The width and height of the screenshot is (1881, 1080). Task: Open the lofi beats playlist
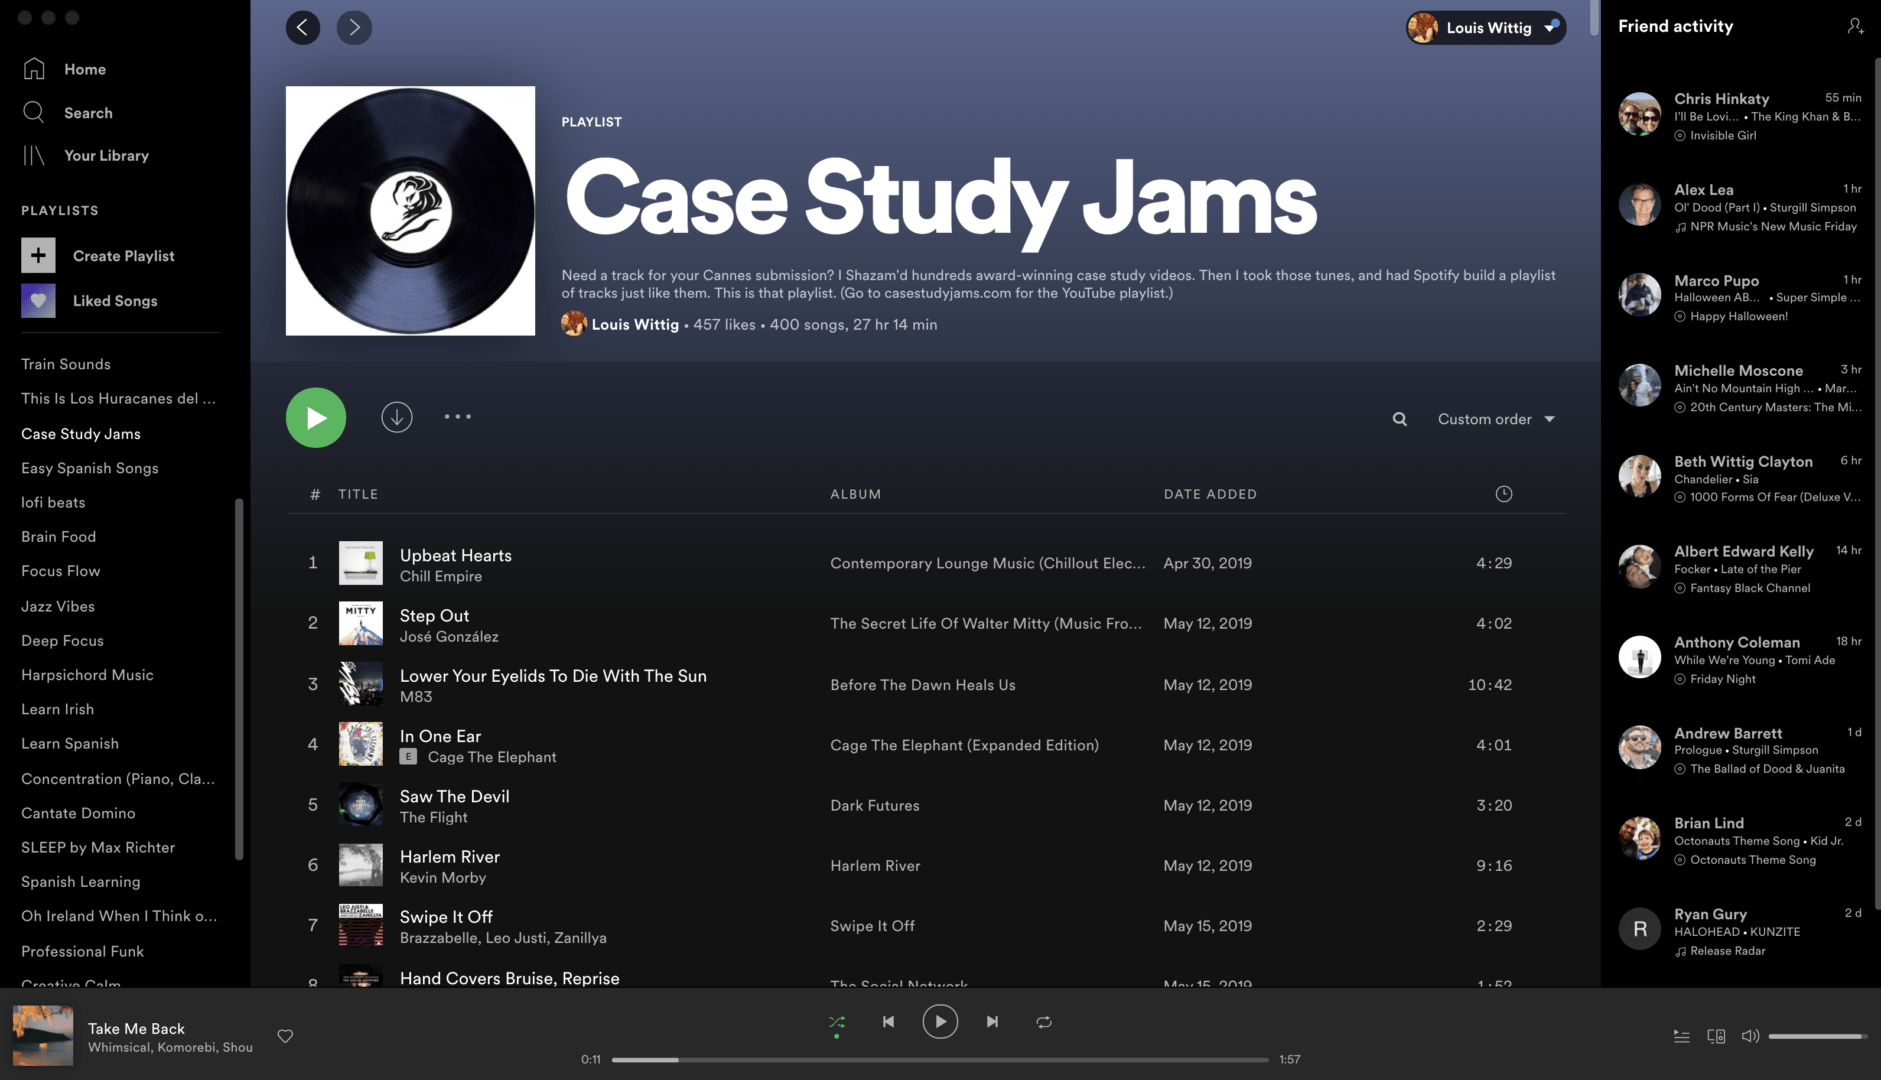pos(53,502)
